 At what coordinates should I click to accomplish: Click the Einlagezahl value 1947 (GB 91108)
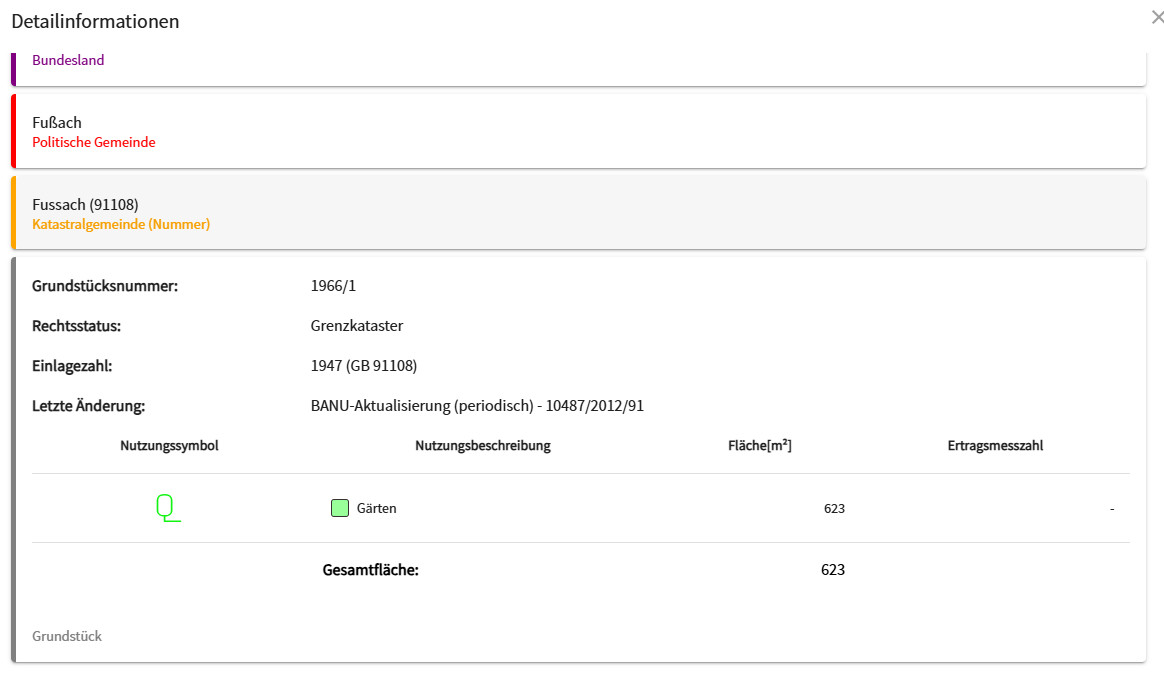tap(364, 366)
